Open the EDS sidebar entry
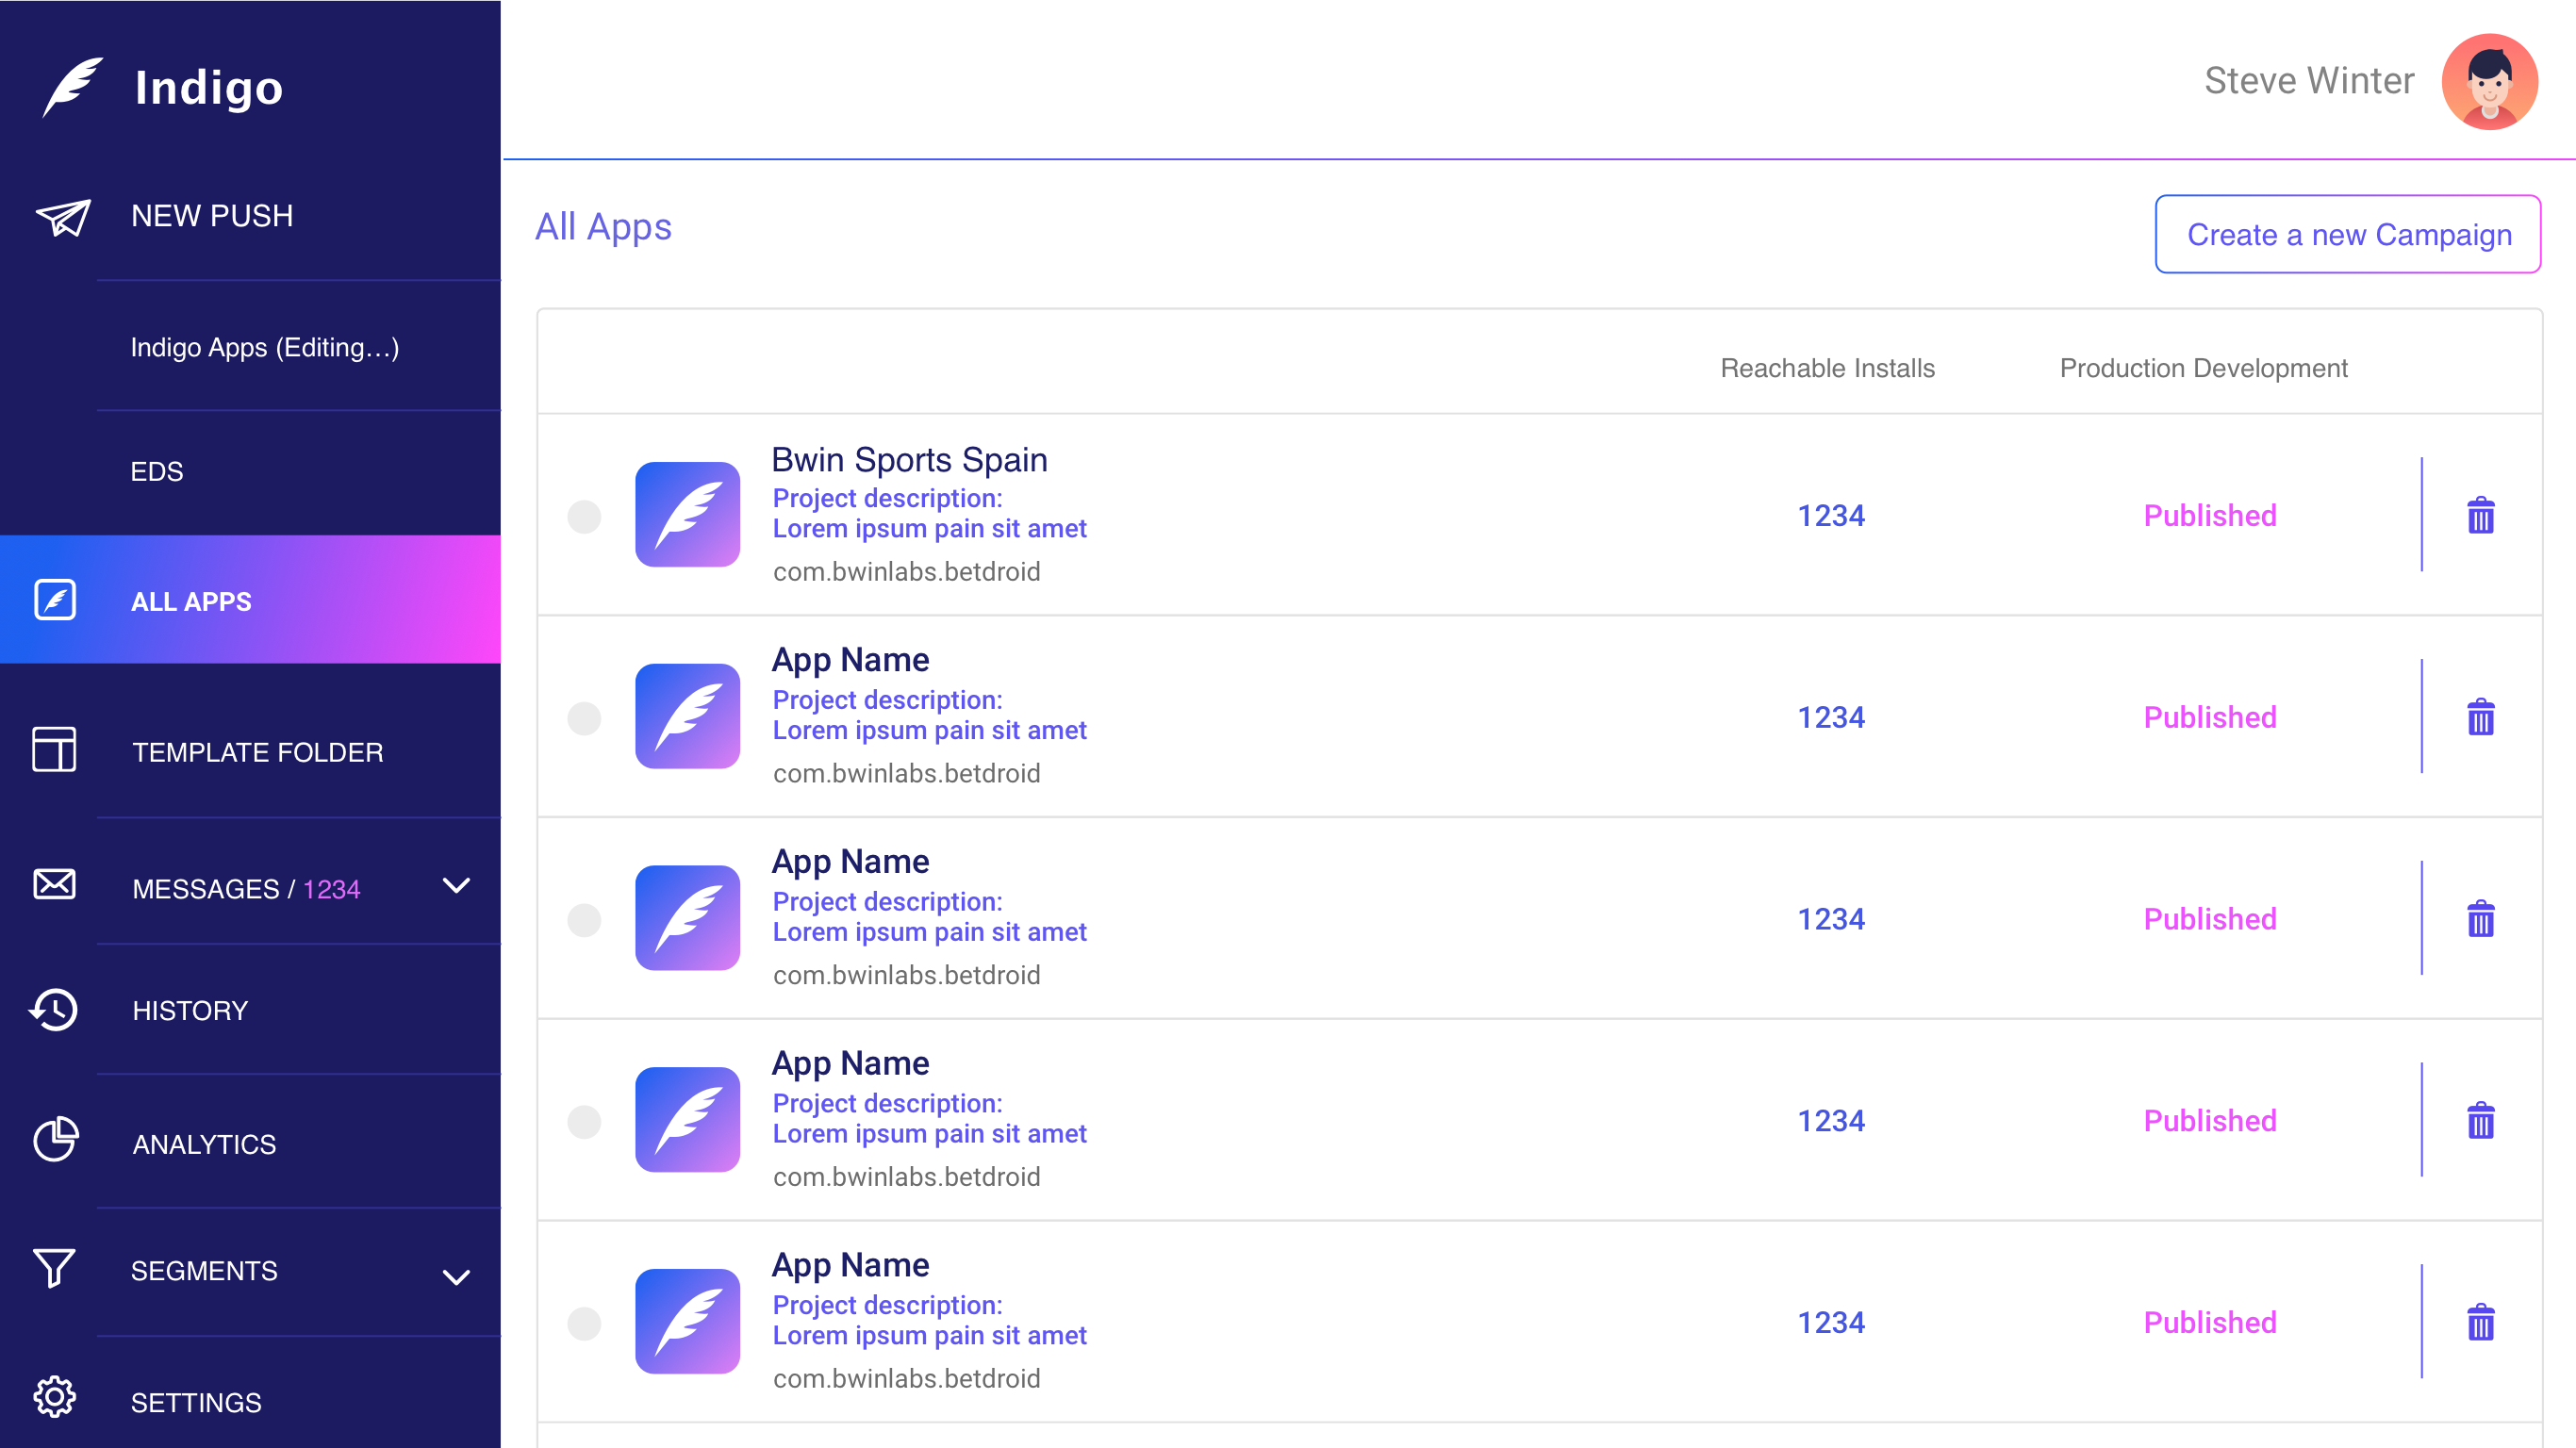The height and width of the screenshot is (1448, 2576). pos(157,472)
